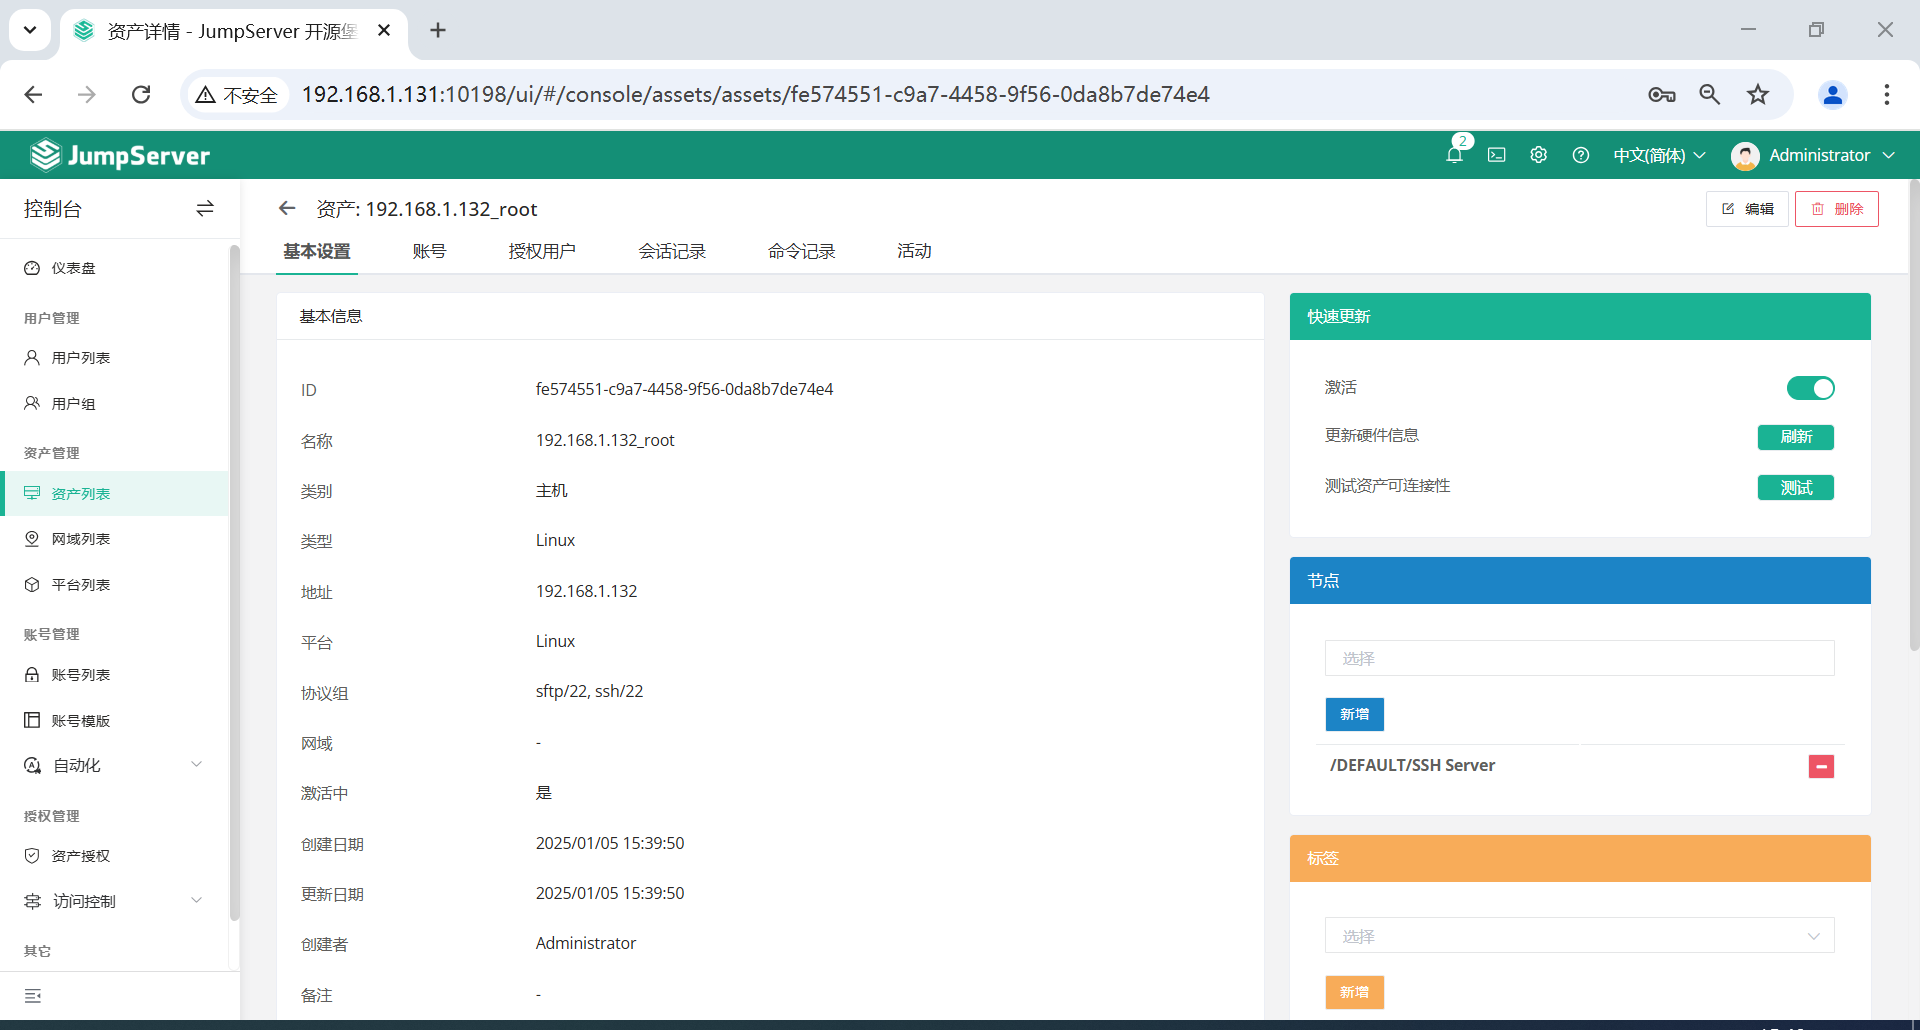Open a new browser tab
1920x1030 pixels.
point(438,30)
